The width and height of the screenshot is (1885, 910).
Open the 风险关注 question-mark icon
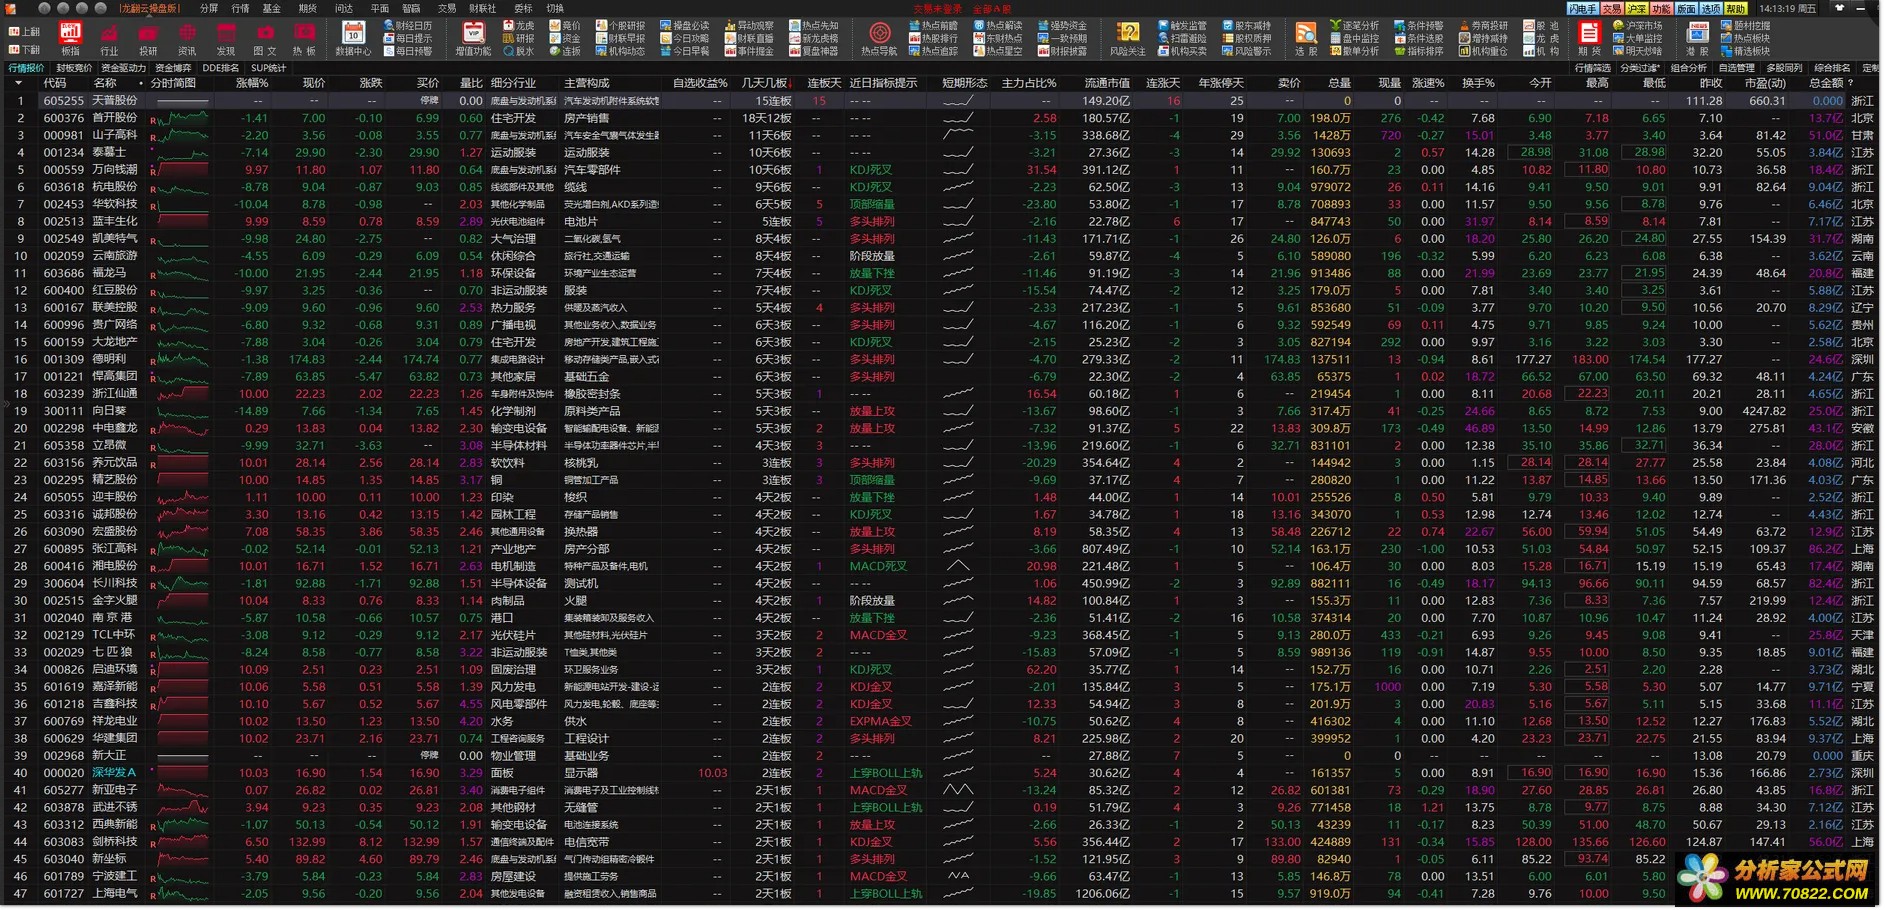[1128, 38]
